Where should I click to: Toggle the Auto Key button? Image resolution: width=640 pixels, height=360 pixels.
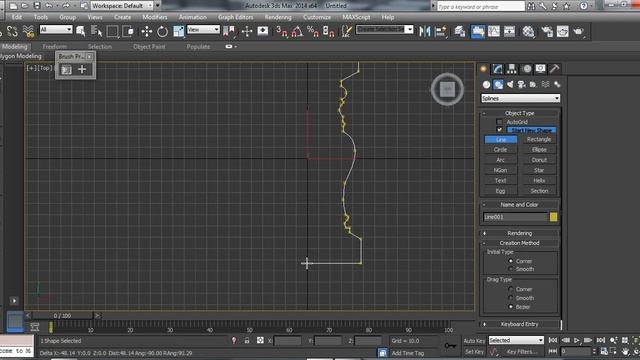(474, 340)
